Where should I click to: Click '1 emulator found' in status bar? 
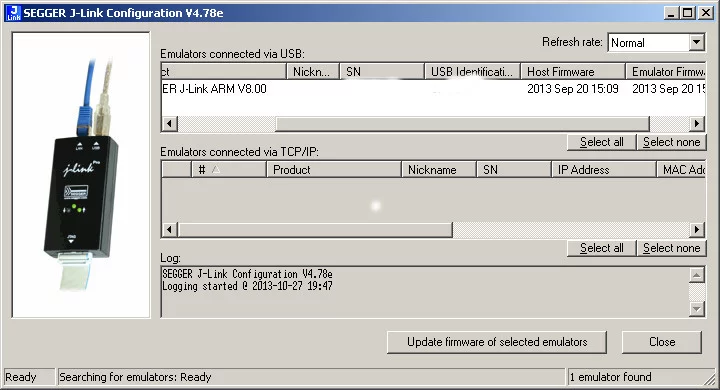(x=610, y=377)
